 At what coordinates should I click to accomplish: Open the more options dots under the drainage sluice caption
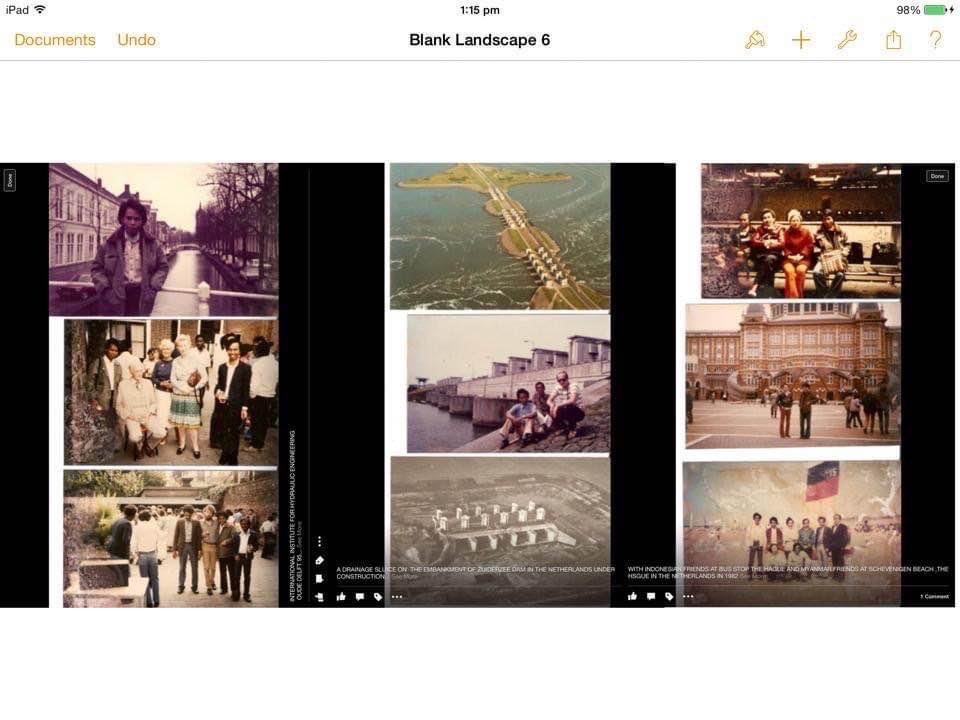(397, 597)
